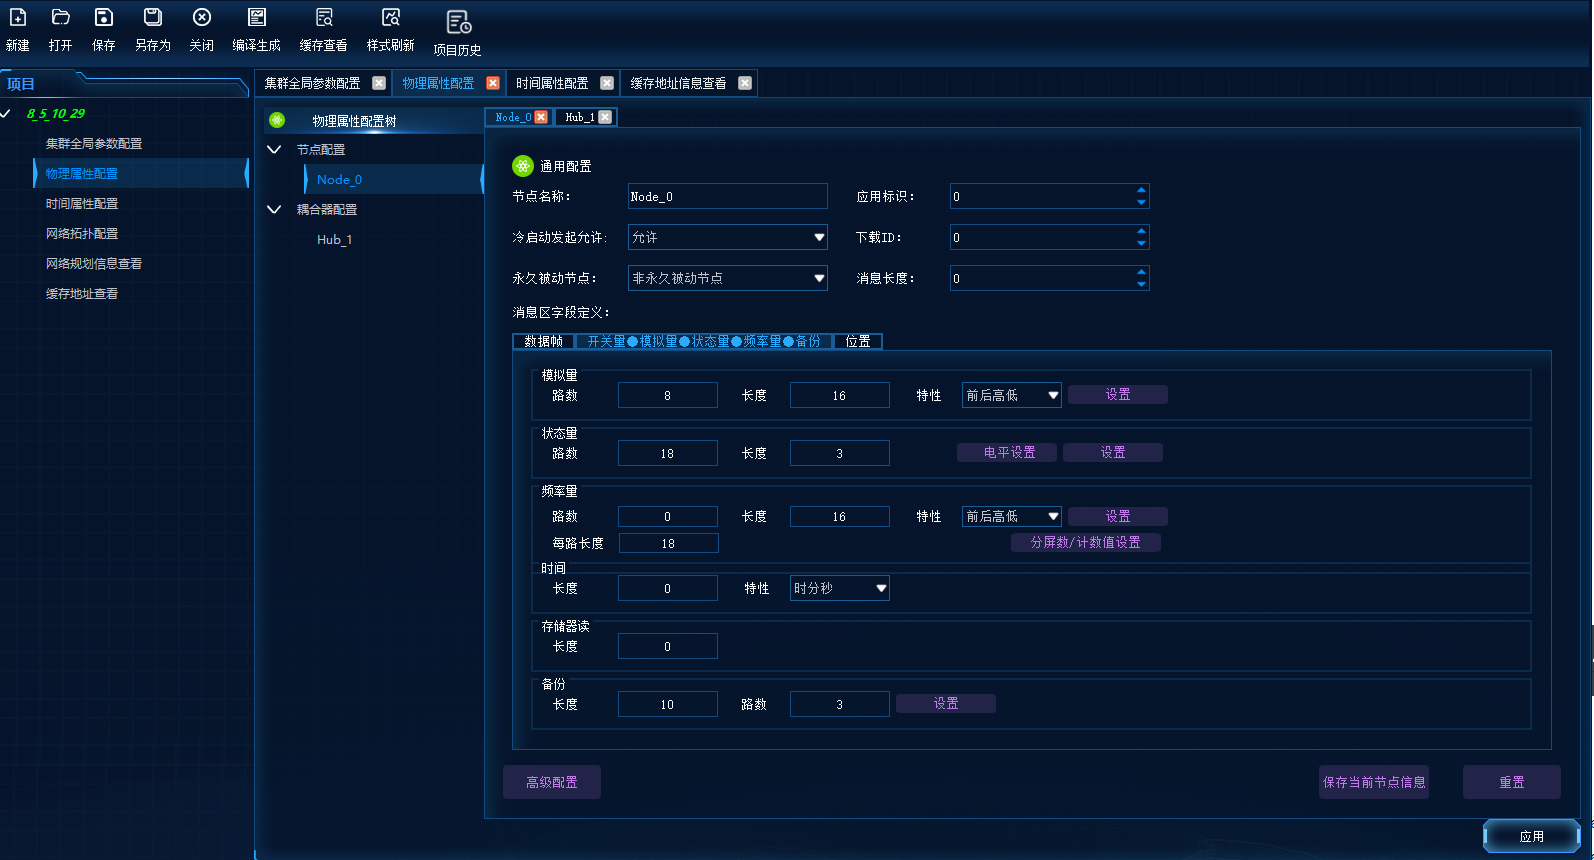This screenshot has width=1594, height=860.
Task: Close the 时间属性配置 tab
Action: coord(607,83)
